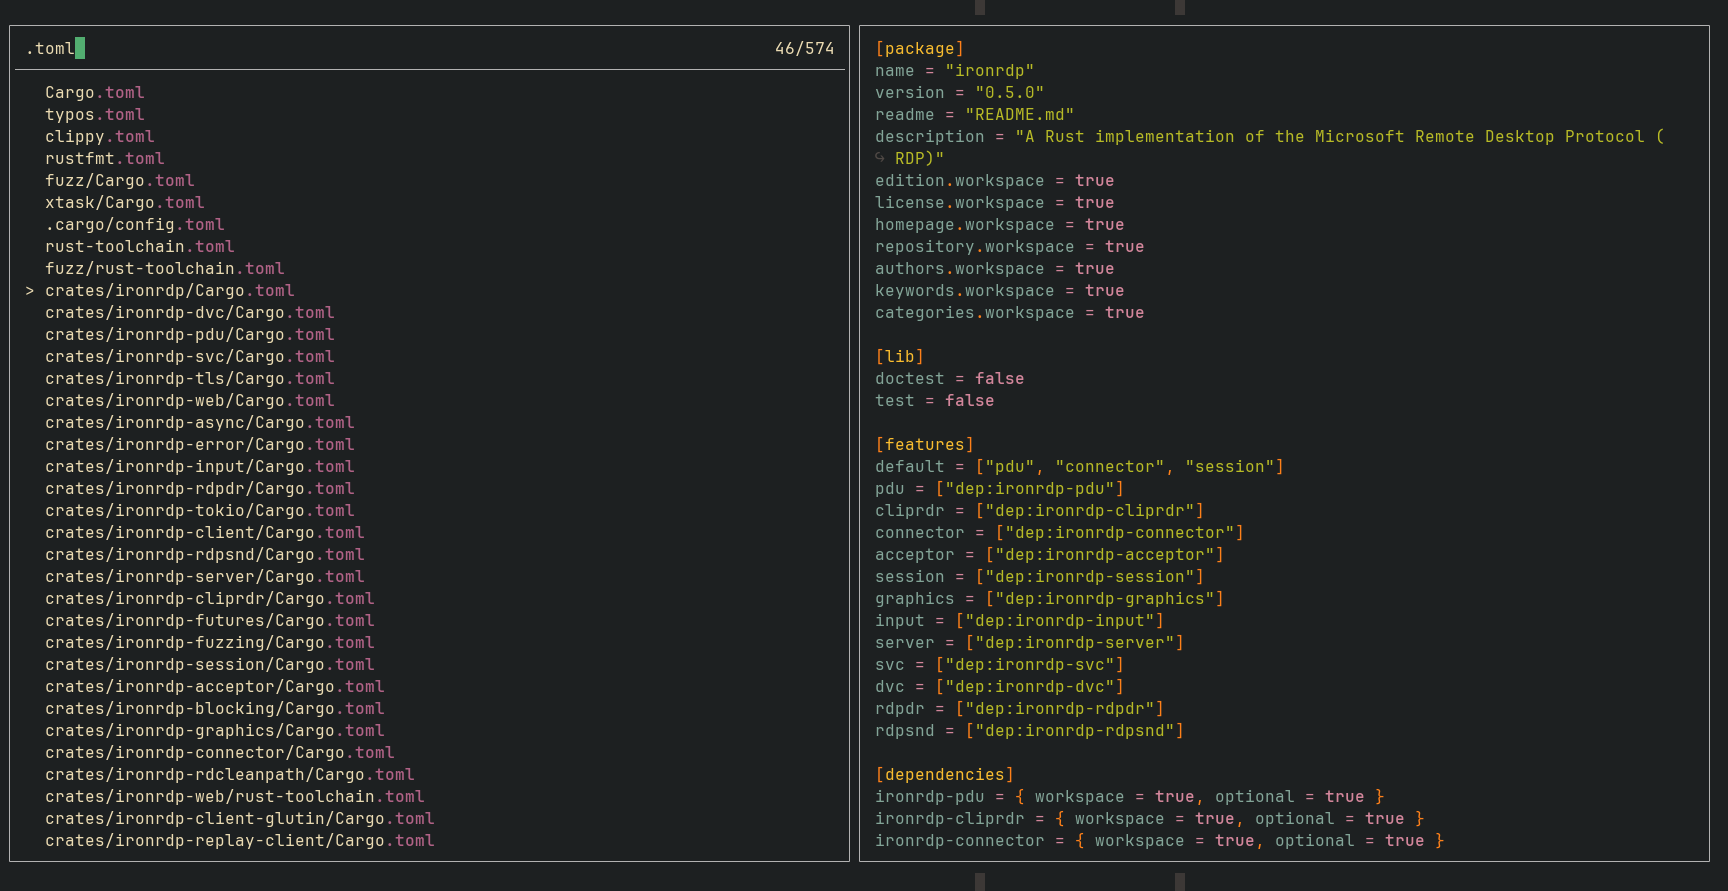Select crates/ironrdp-client/Cargo.toml

click(204, 533)
